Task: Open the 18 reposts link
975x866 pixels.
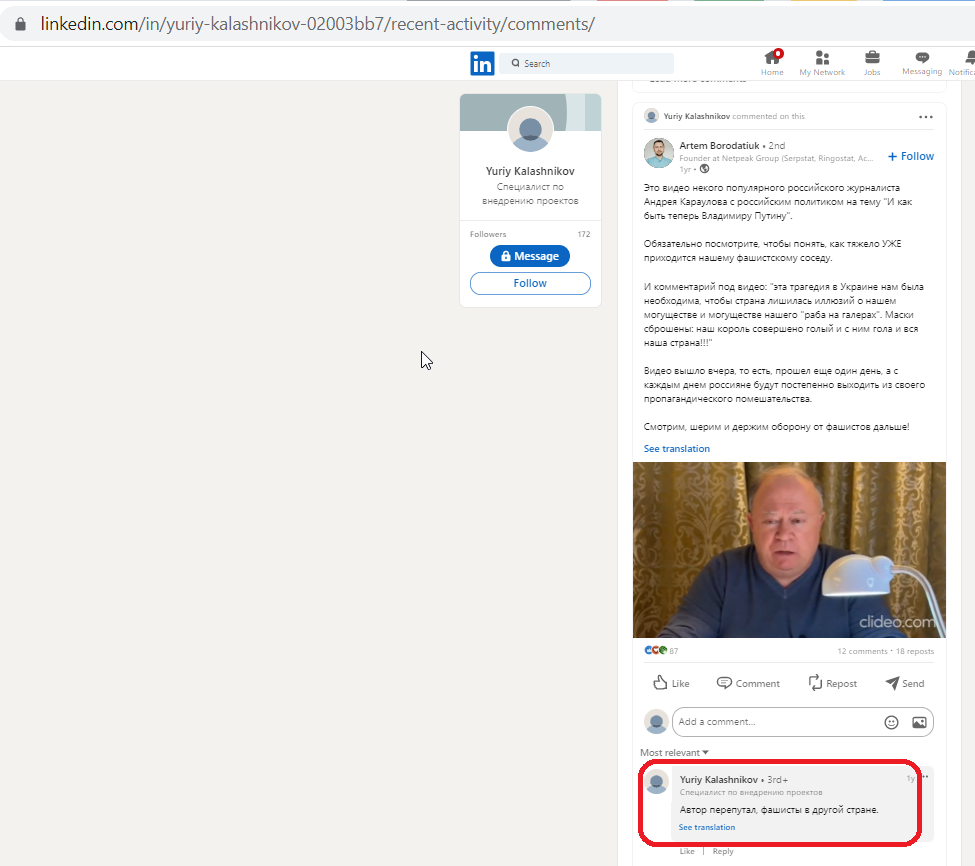Action: pyautogui.click(x=915, y=651)
